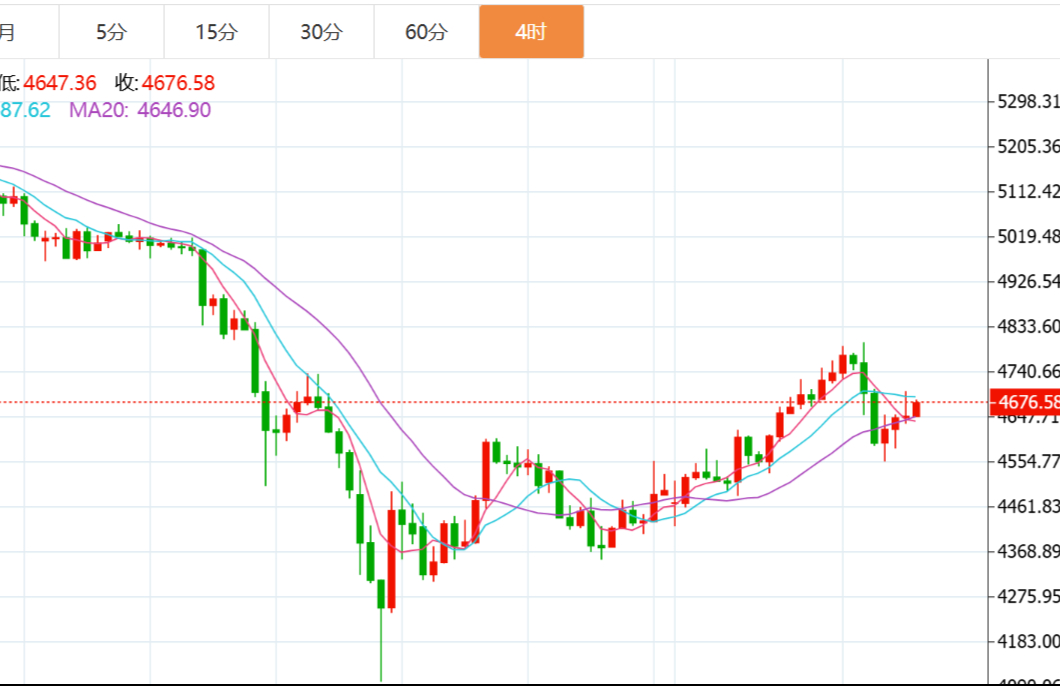The height and width of the screenshot is (686, 1060).
Task: Click the latest red candlestick at right edge
Action: [916, 409]
